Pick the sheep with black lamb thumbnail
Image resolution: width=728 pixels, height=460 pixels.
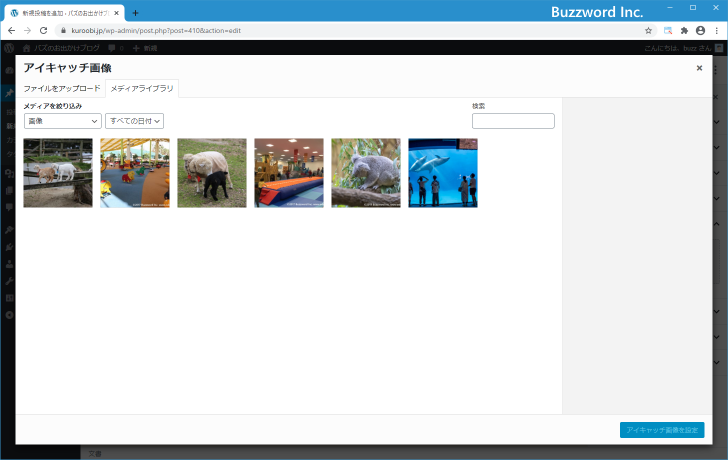(212, 173)
